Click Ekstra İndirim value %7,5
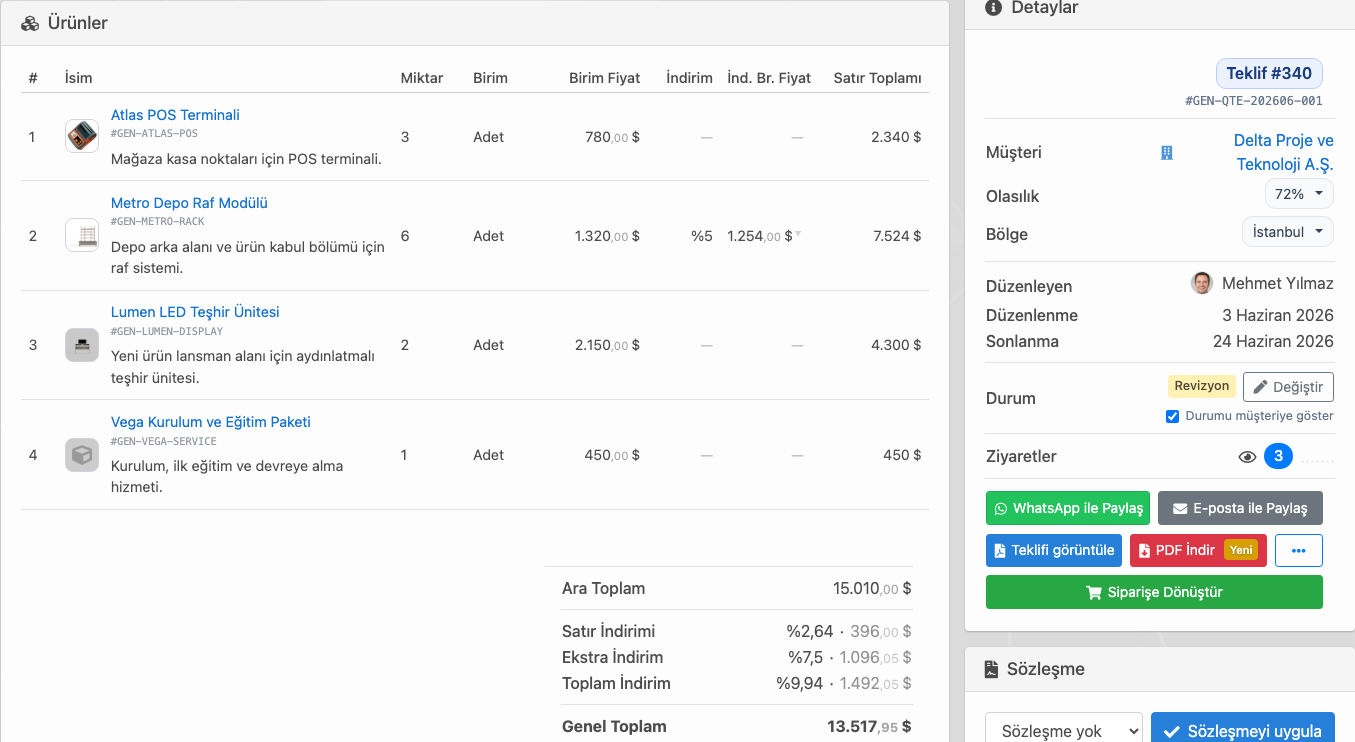This screenshot has width=1355, height=742. point(805,658)
